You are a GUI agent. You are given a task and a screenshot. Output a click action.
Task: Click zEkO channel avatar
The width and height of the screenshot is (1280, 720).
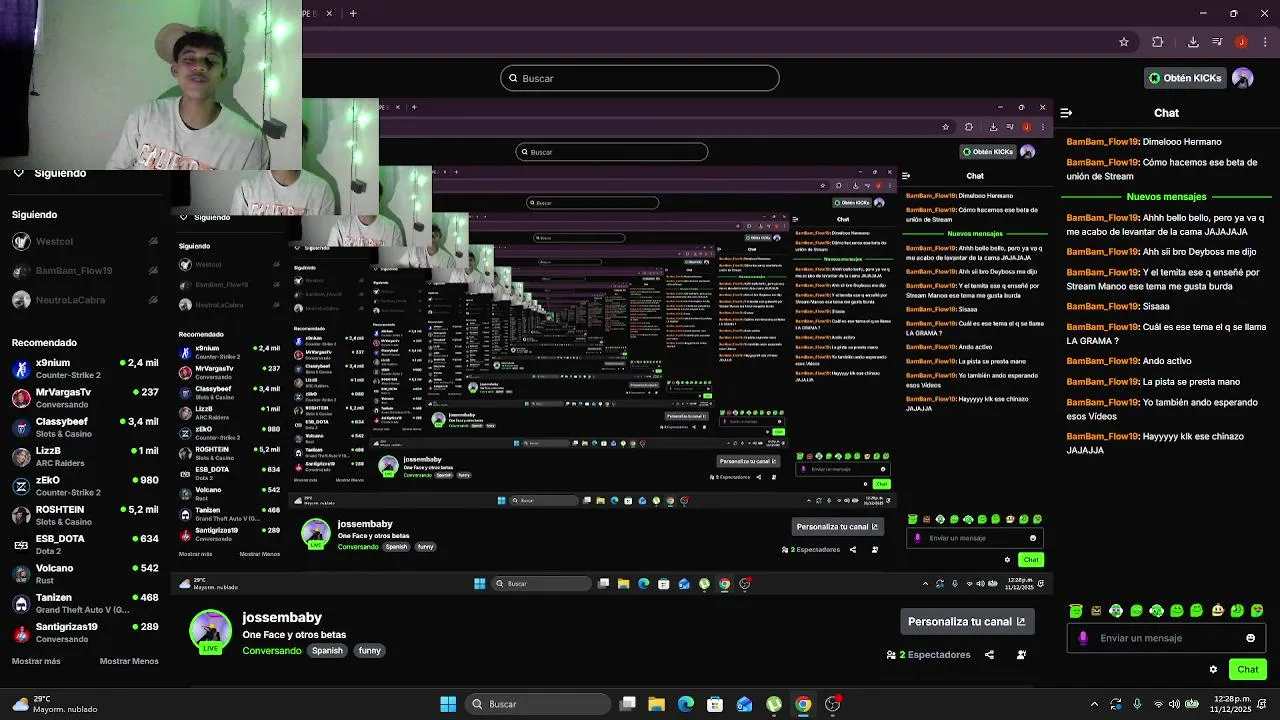(x=21, y=486)
